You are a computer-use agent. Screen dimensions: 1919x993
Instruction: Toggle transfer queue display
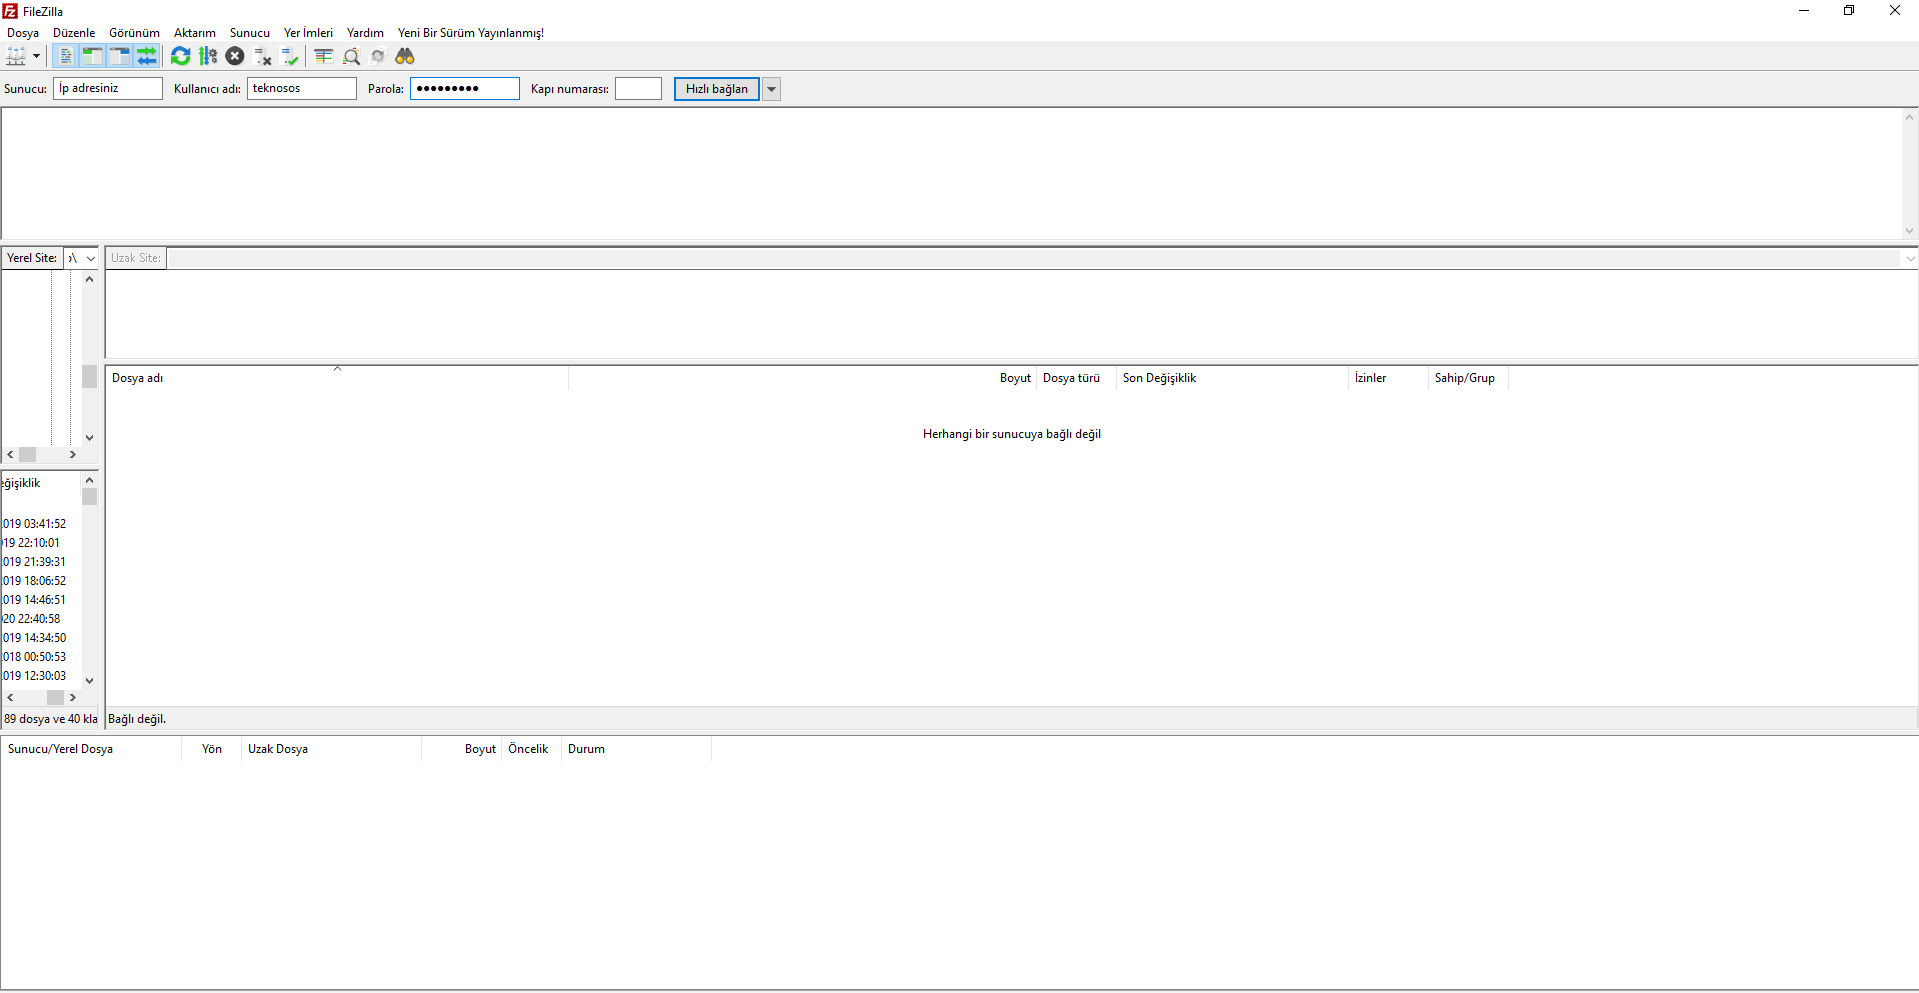coord(146,56)
